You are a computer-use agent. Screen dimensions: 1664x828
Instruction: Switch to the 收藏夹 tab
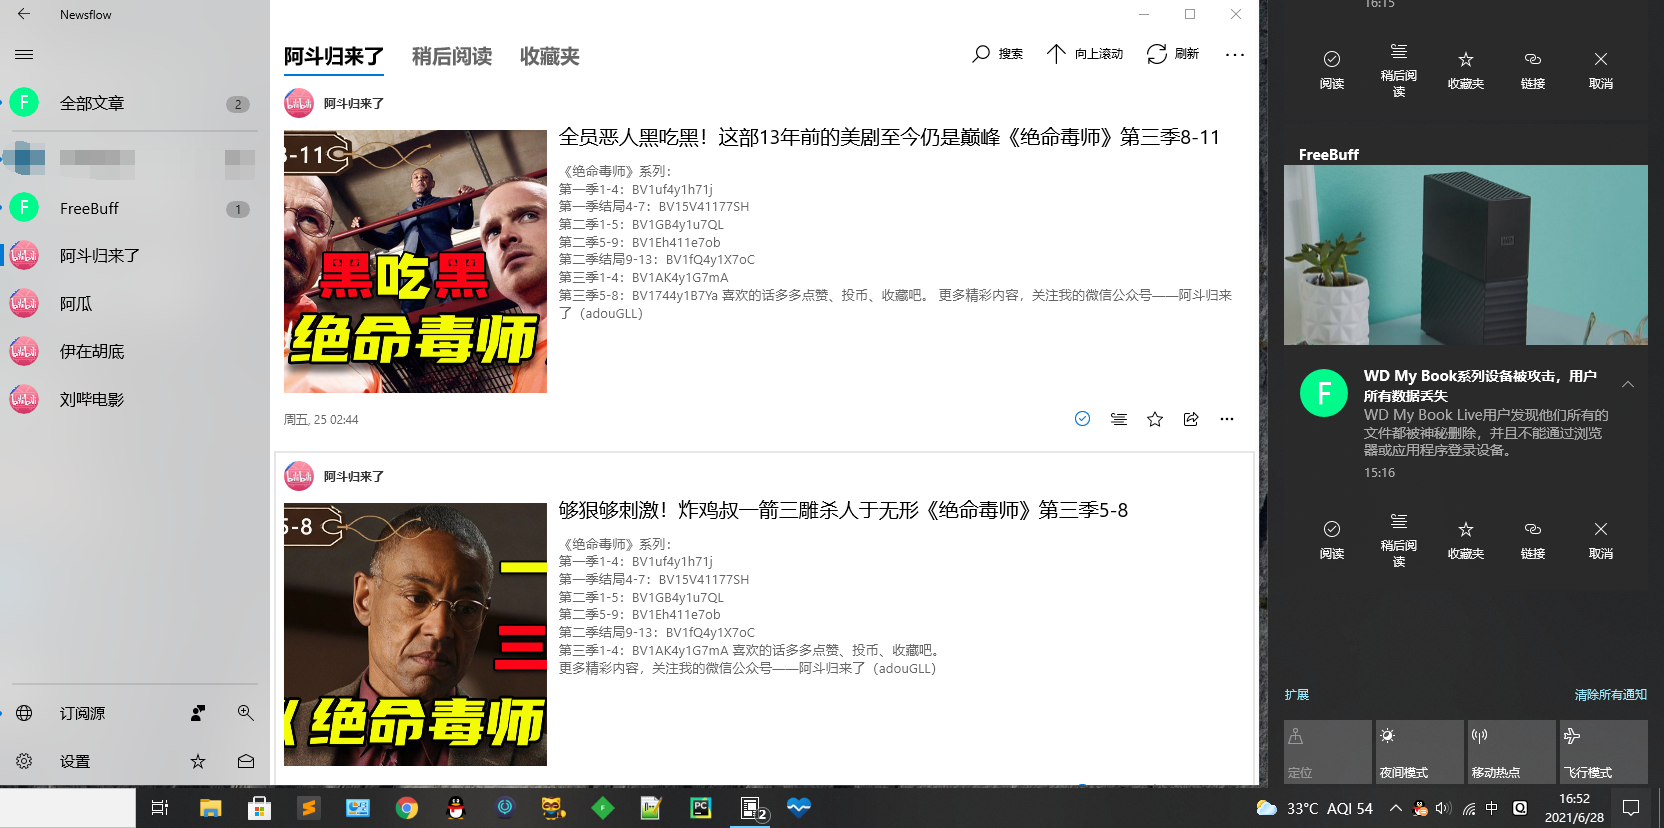click(x=550, y=57)
